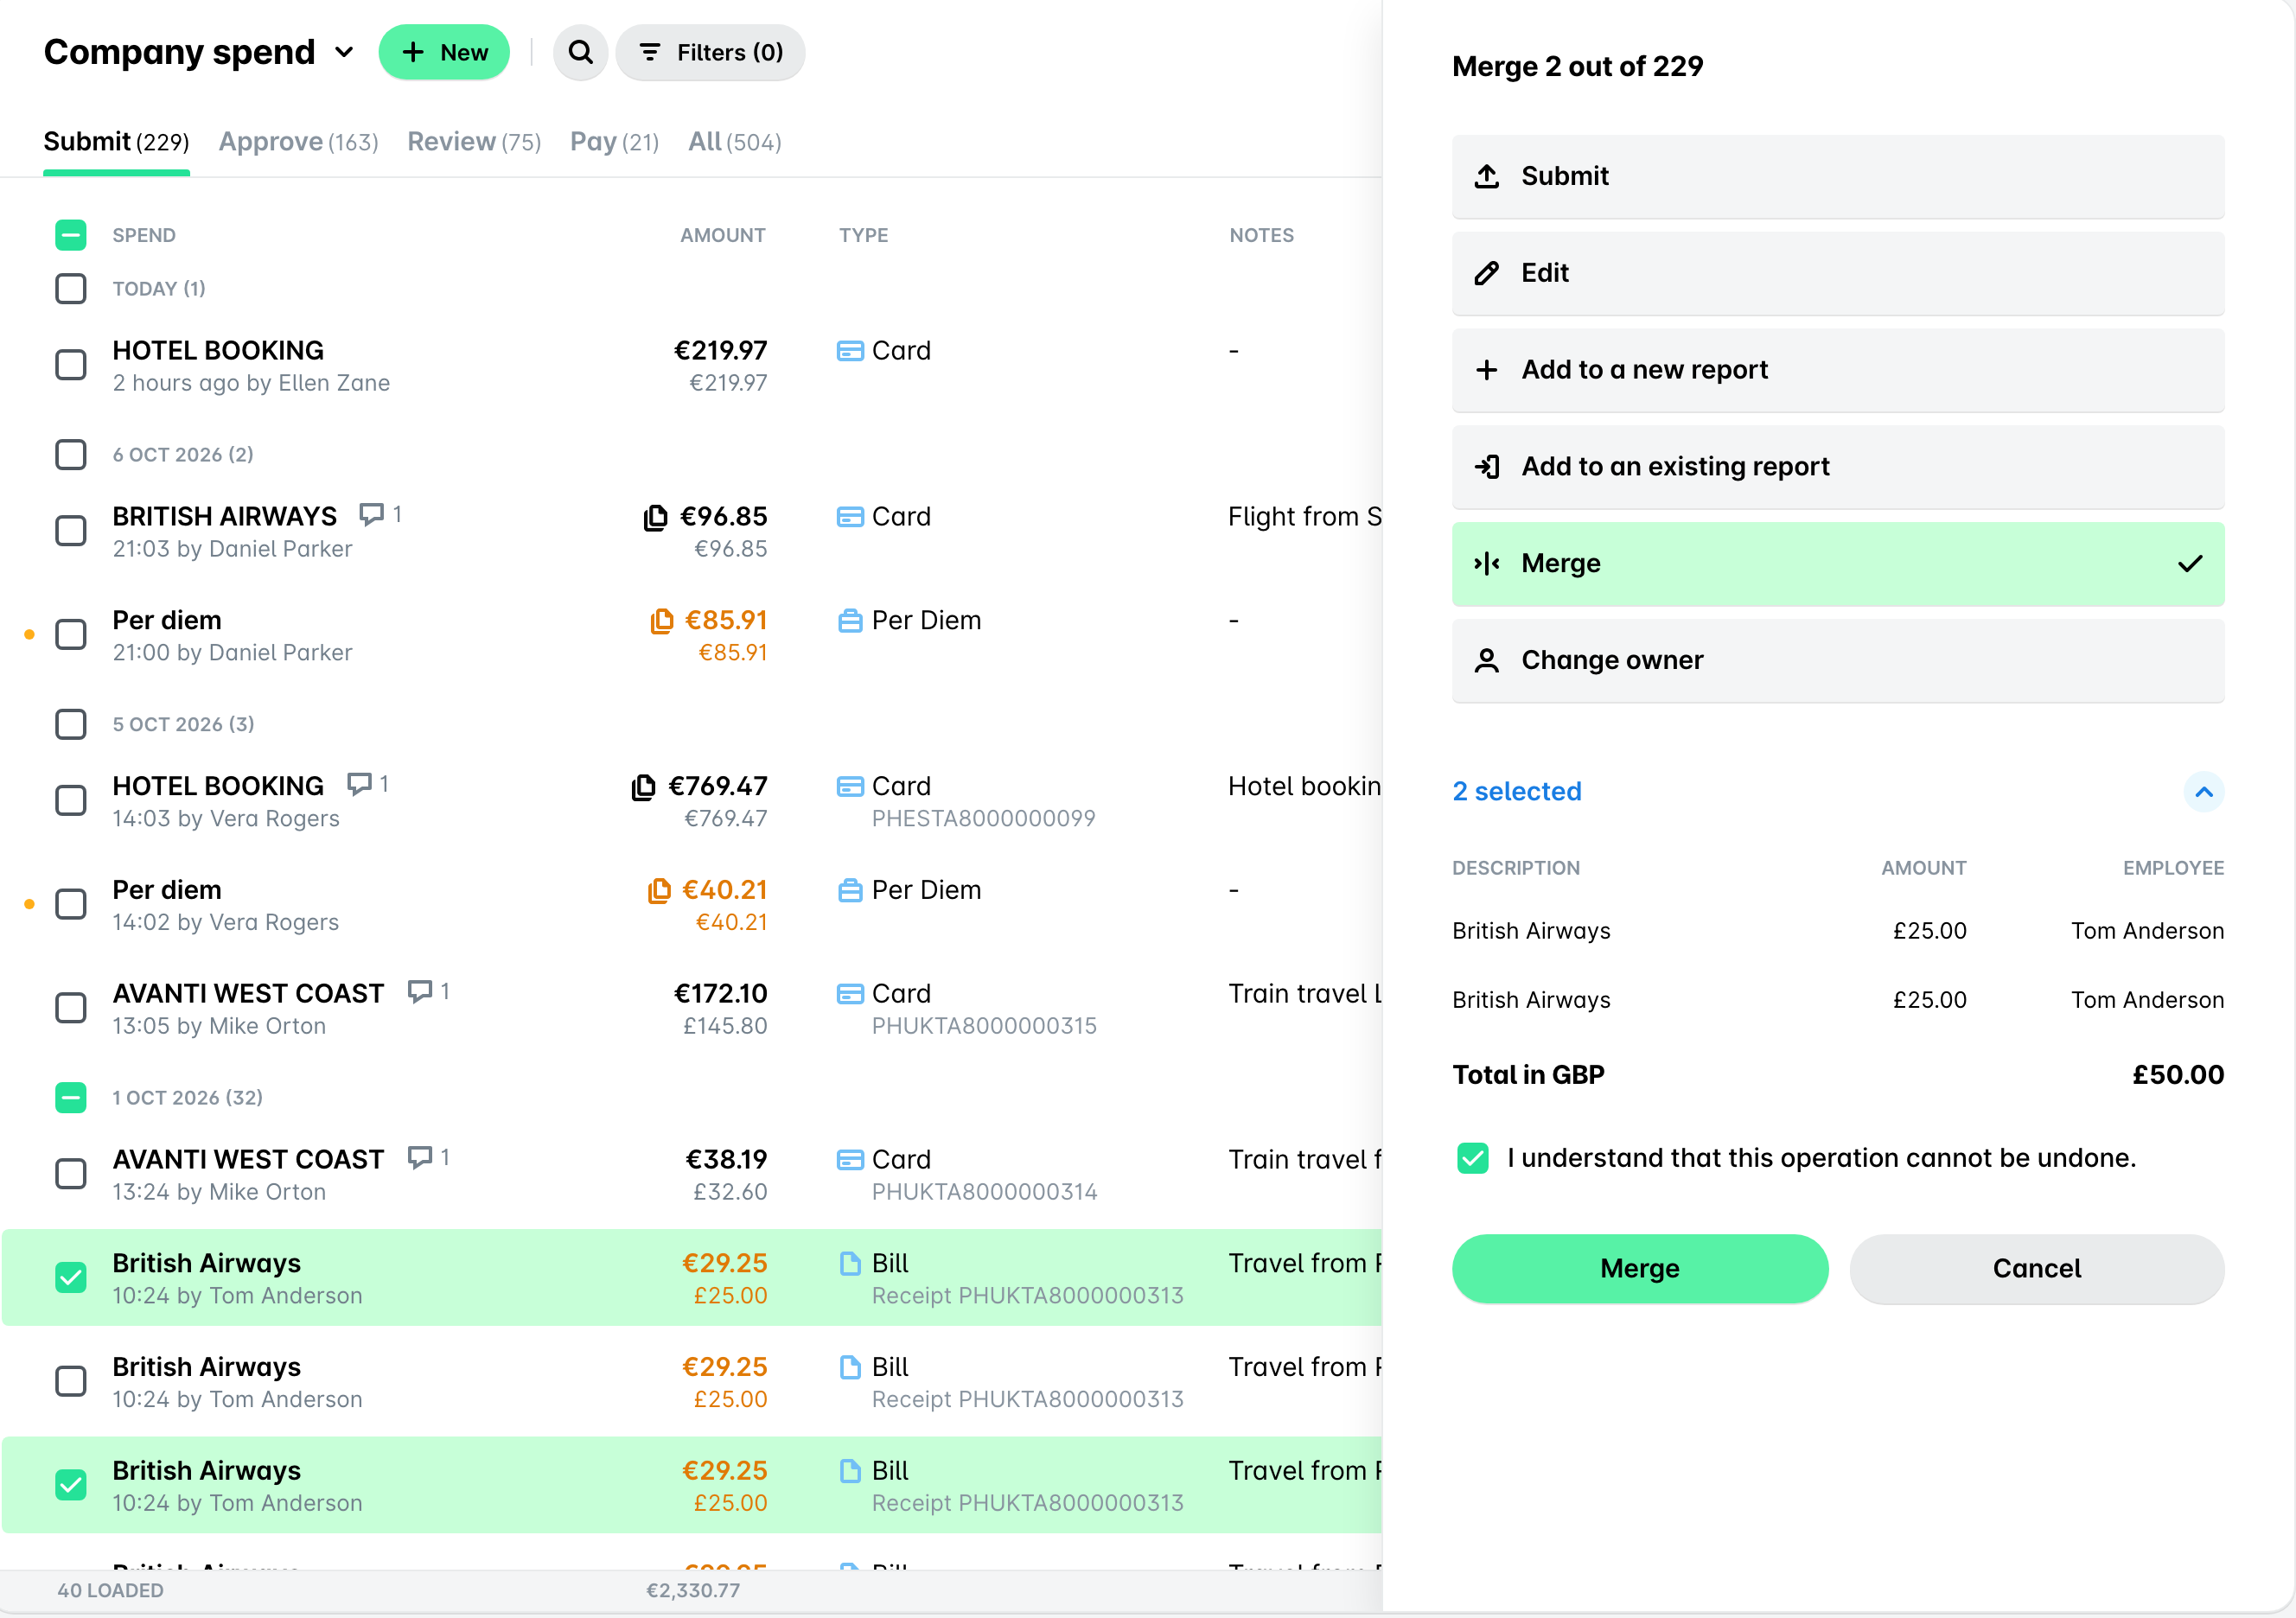The height and width of the screenshot is (1618, 2296).
Task: Select the BRITISH AIRWAYS by Daniel Parker checkbox
Action: point(71,531)
